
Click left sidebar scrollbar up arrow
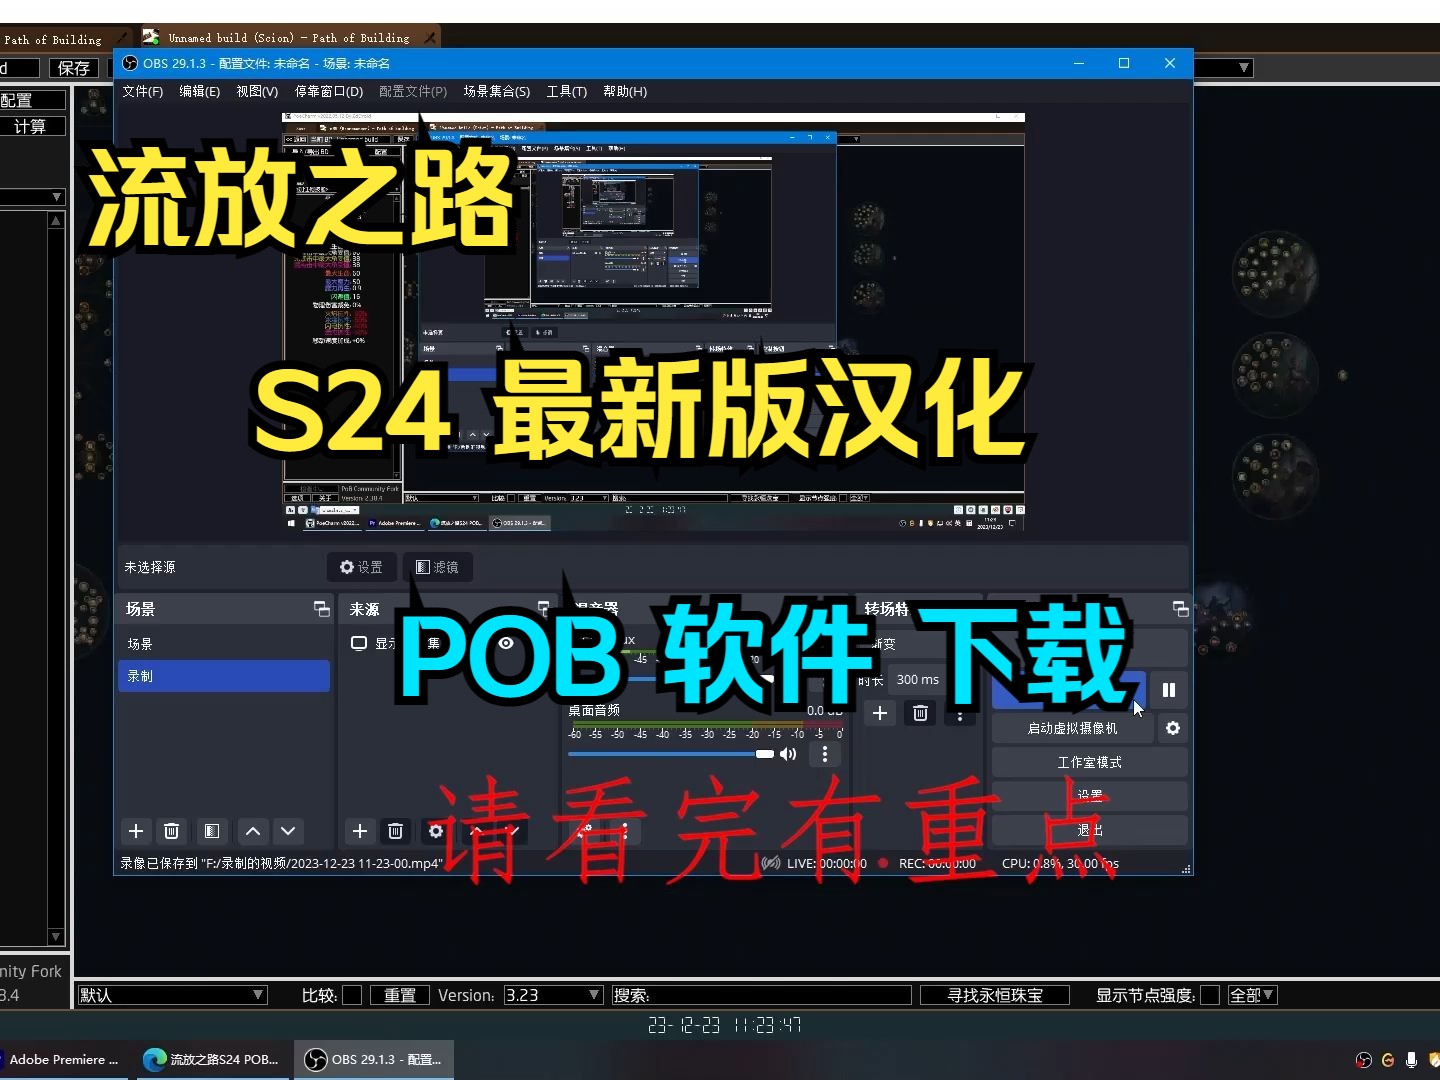tap(56, 220)
